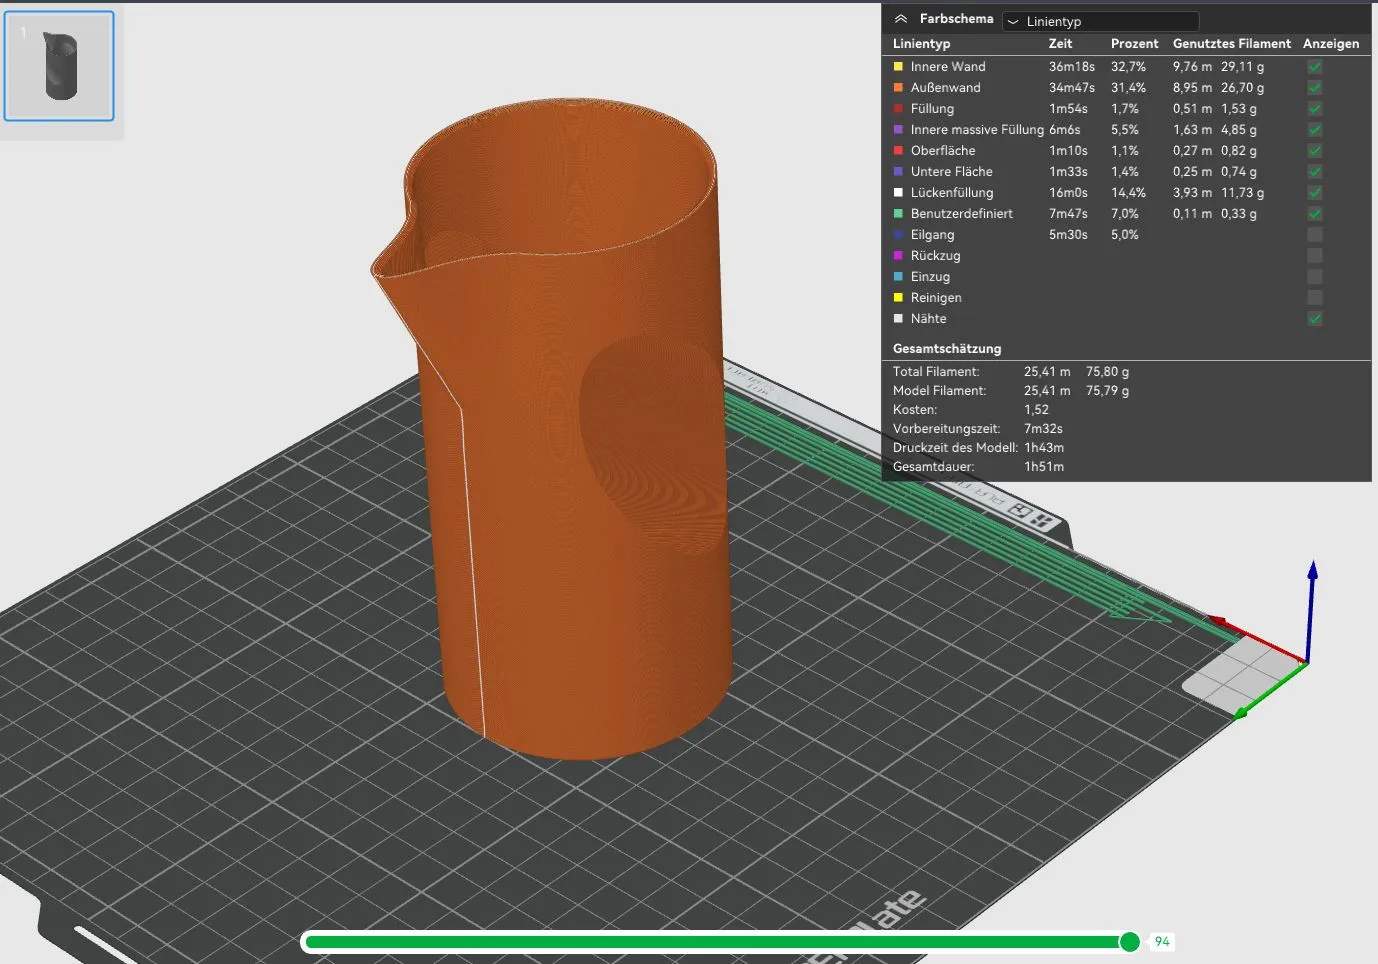This screenshot has height=964, width=1378.
Task: Click the cyan Einzug color swatch
Action: 898,277
